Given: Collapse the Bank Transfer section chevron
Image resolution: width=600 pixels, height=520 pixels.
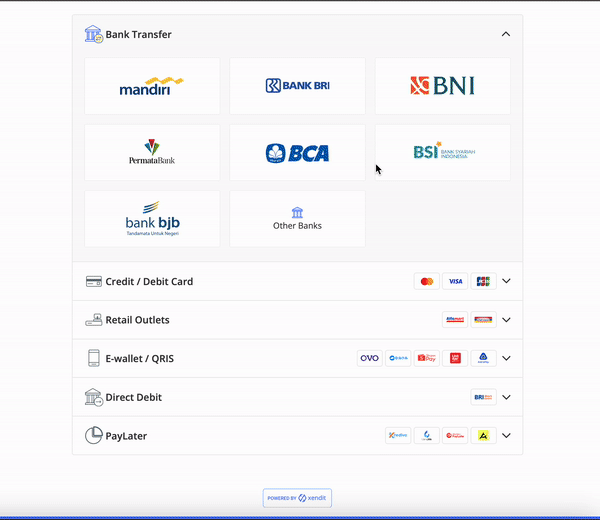Looking at the screenshot, I should 506,34.
